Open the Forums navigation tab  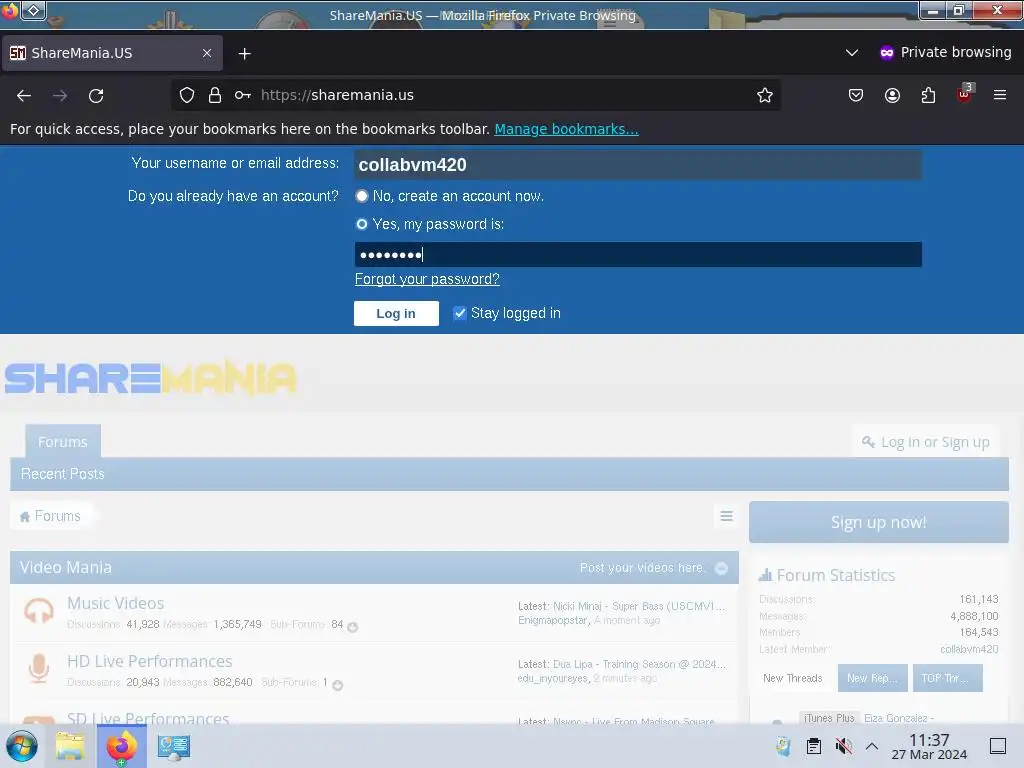tap(63, 442)
